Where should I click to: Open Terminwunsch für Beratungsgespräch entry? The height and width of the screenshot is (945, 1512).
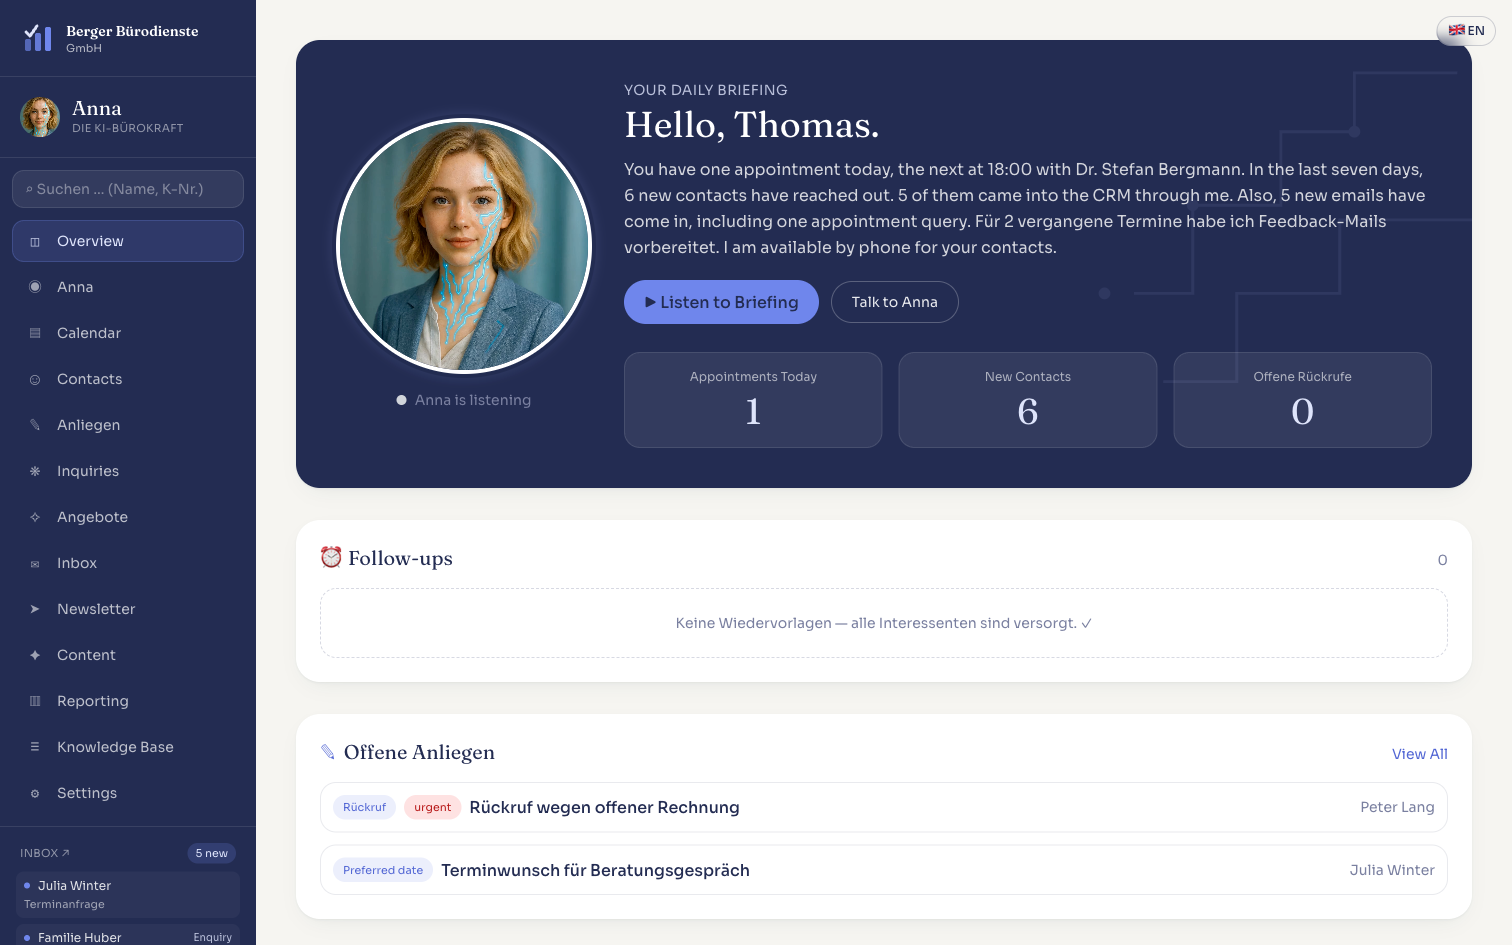click(x=884, y=870)
